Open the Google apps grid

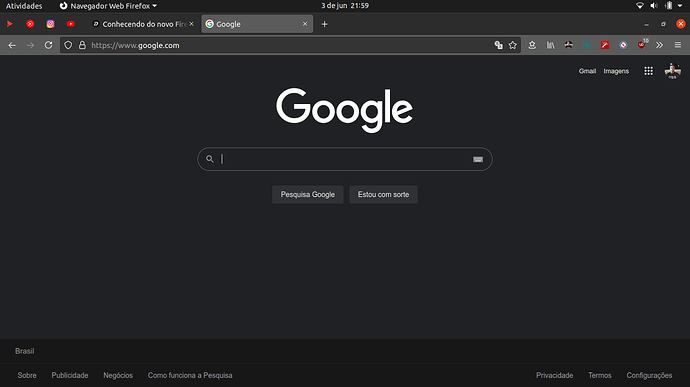click(648, 71)
